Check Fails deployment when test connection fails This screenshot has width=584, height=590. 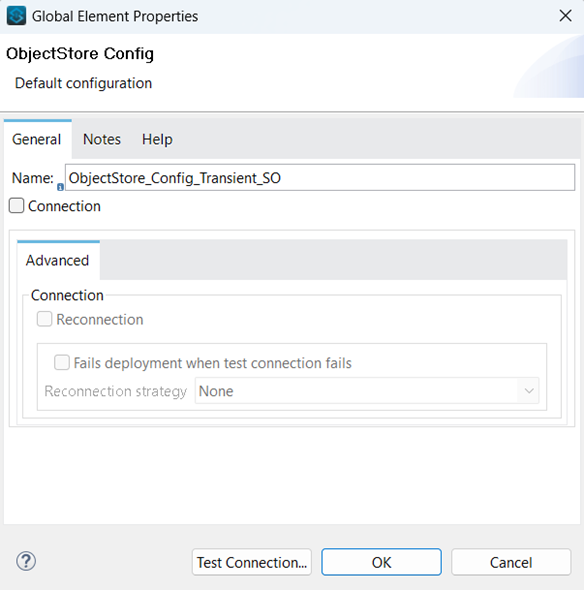62,363
